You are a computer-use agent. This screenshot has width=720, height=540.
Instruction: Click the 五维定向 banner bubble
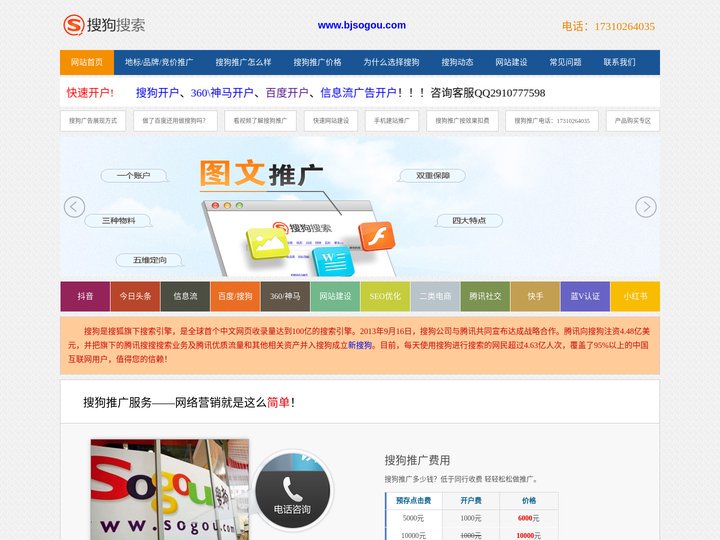(x=150, y=260)
